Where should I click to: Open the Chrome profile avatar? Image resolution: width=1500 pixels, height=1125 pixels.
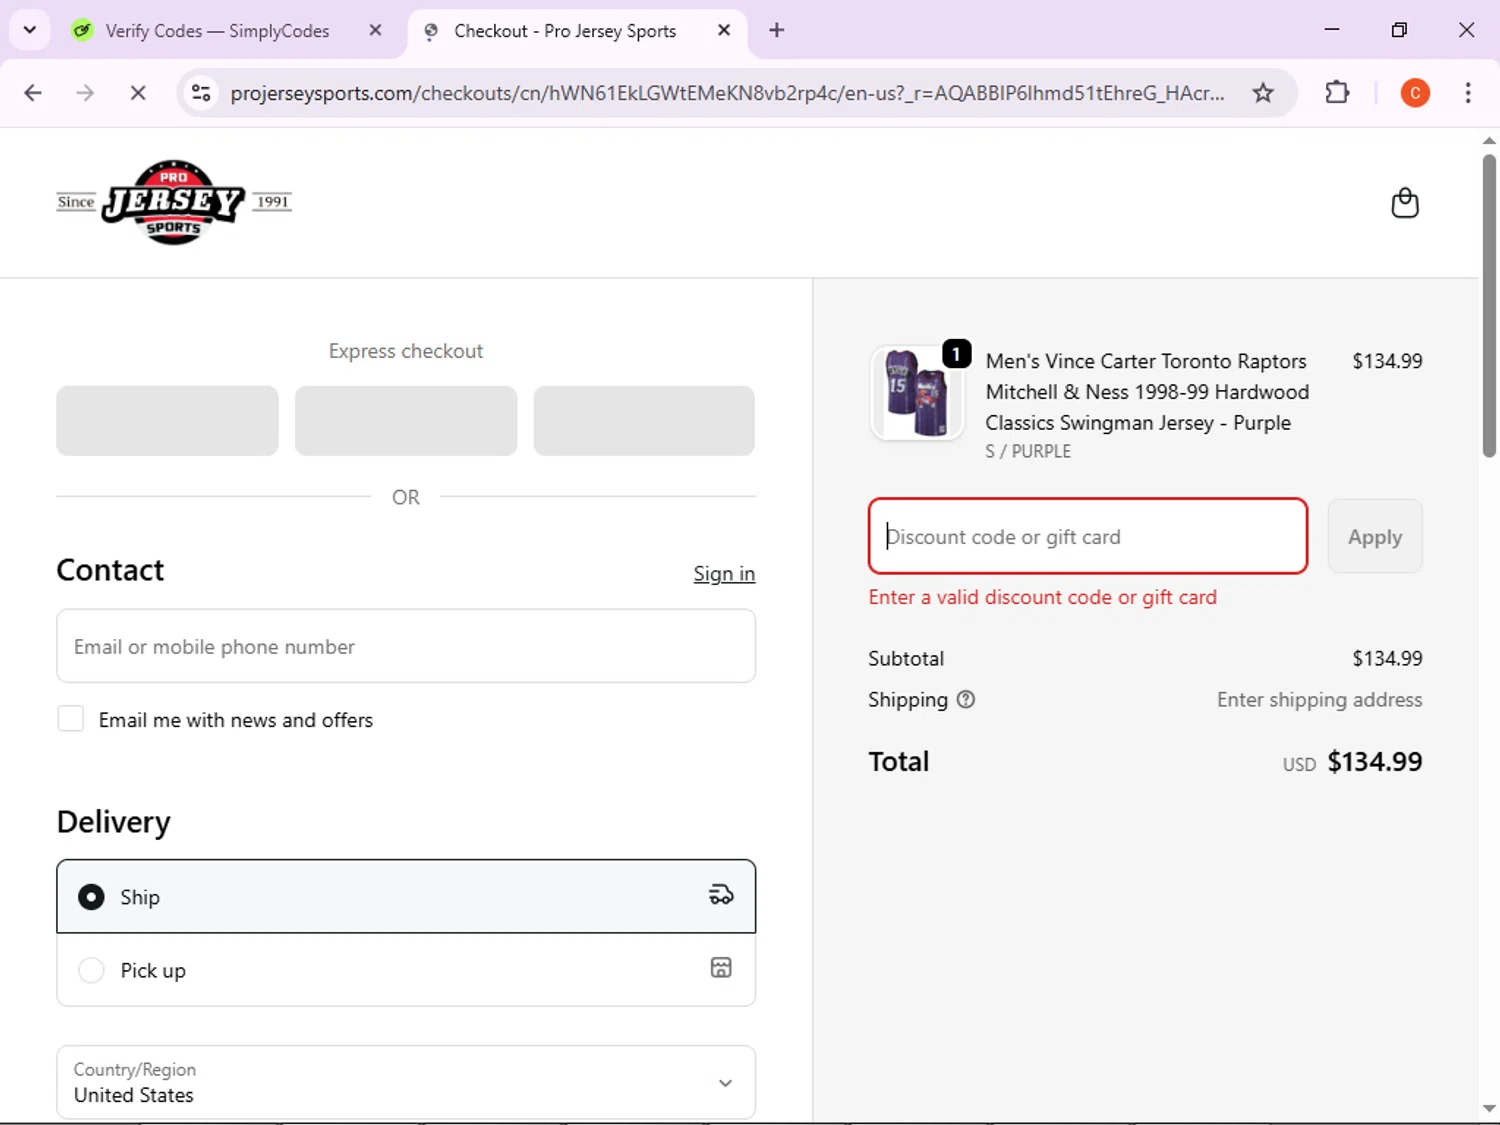1415,93
